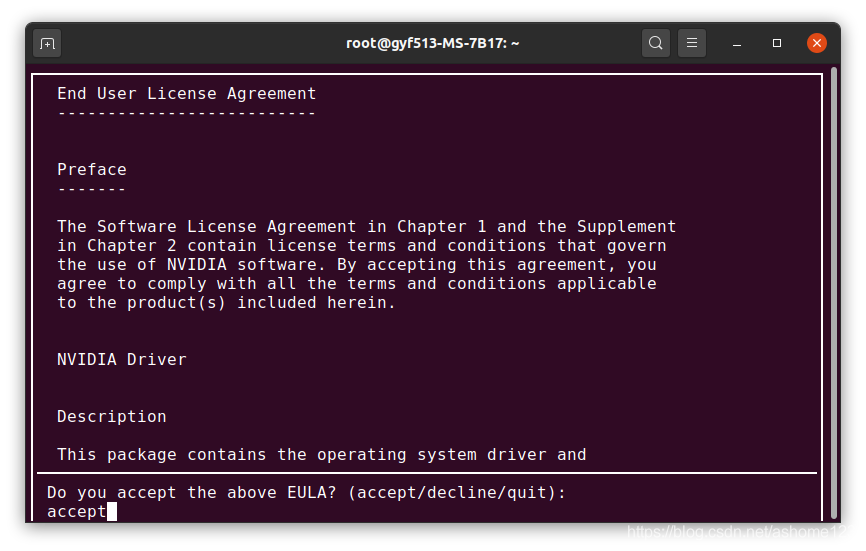Click the line 'This package contains the operating system driver and'

[x=321, y=454]
